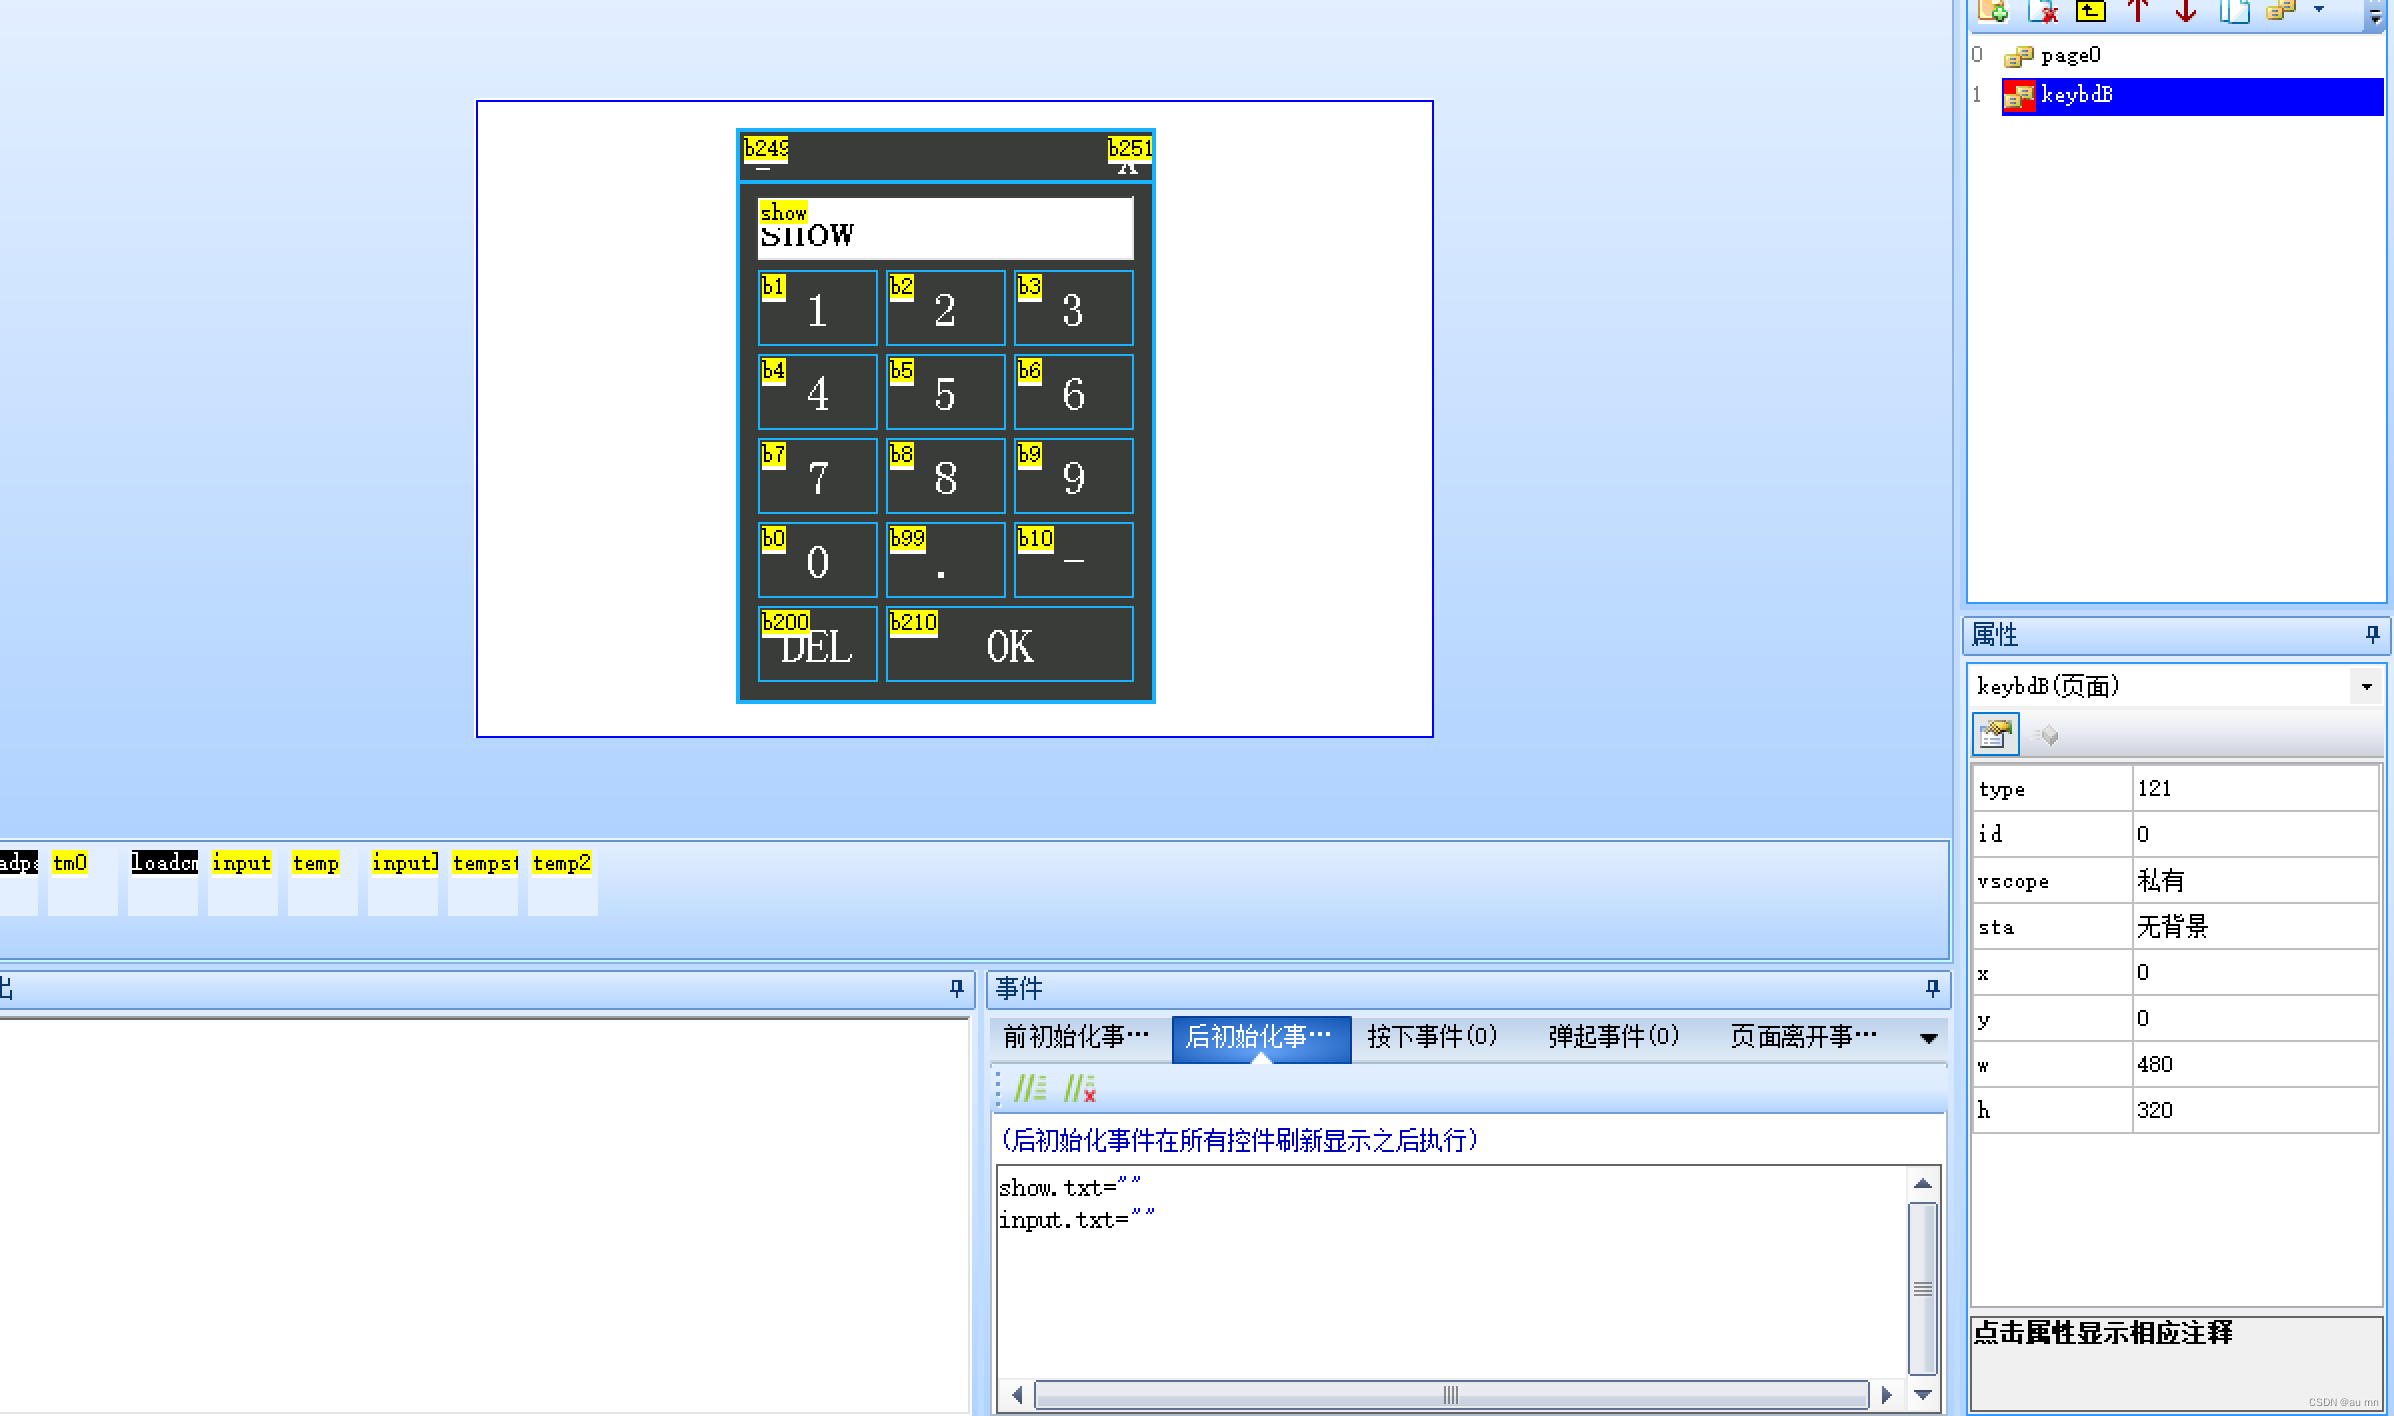
Task: Click the code editor scroll up arrow
Action: (1923, 1183)
